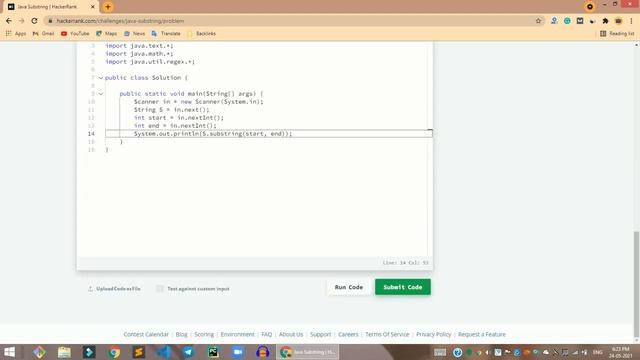The height and width of the screenshot is (360, 640).
Task: Open the Extensions puzzle-piece menu
Action: 605,21
